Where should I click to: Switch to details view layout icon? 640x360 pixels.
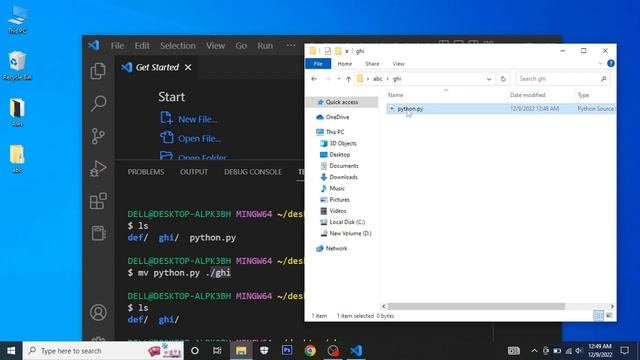pos(598,316)
